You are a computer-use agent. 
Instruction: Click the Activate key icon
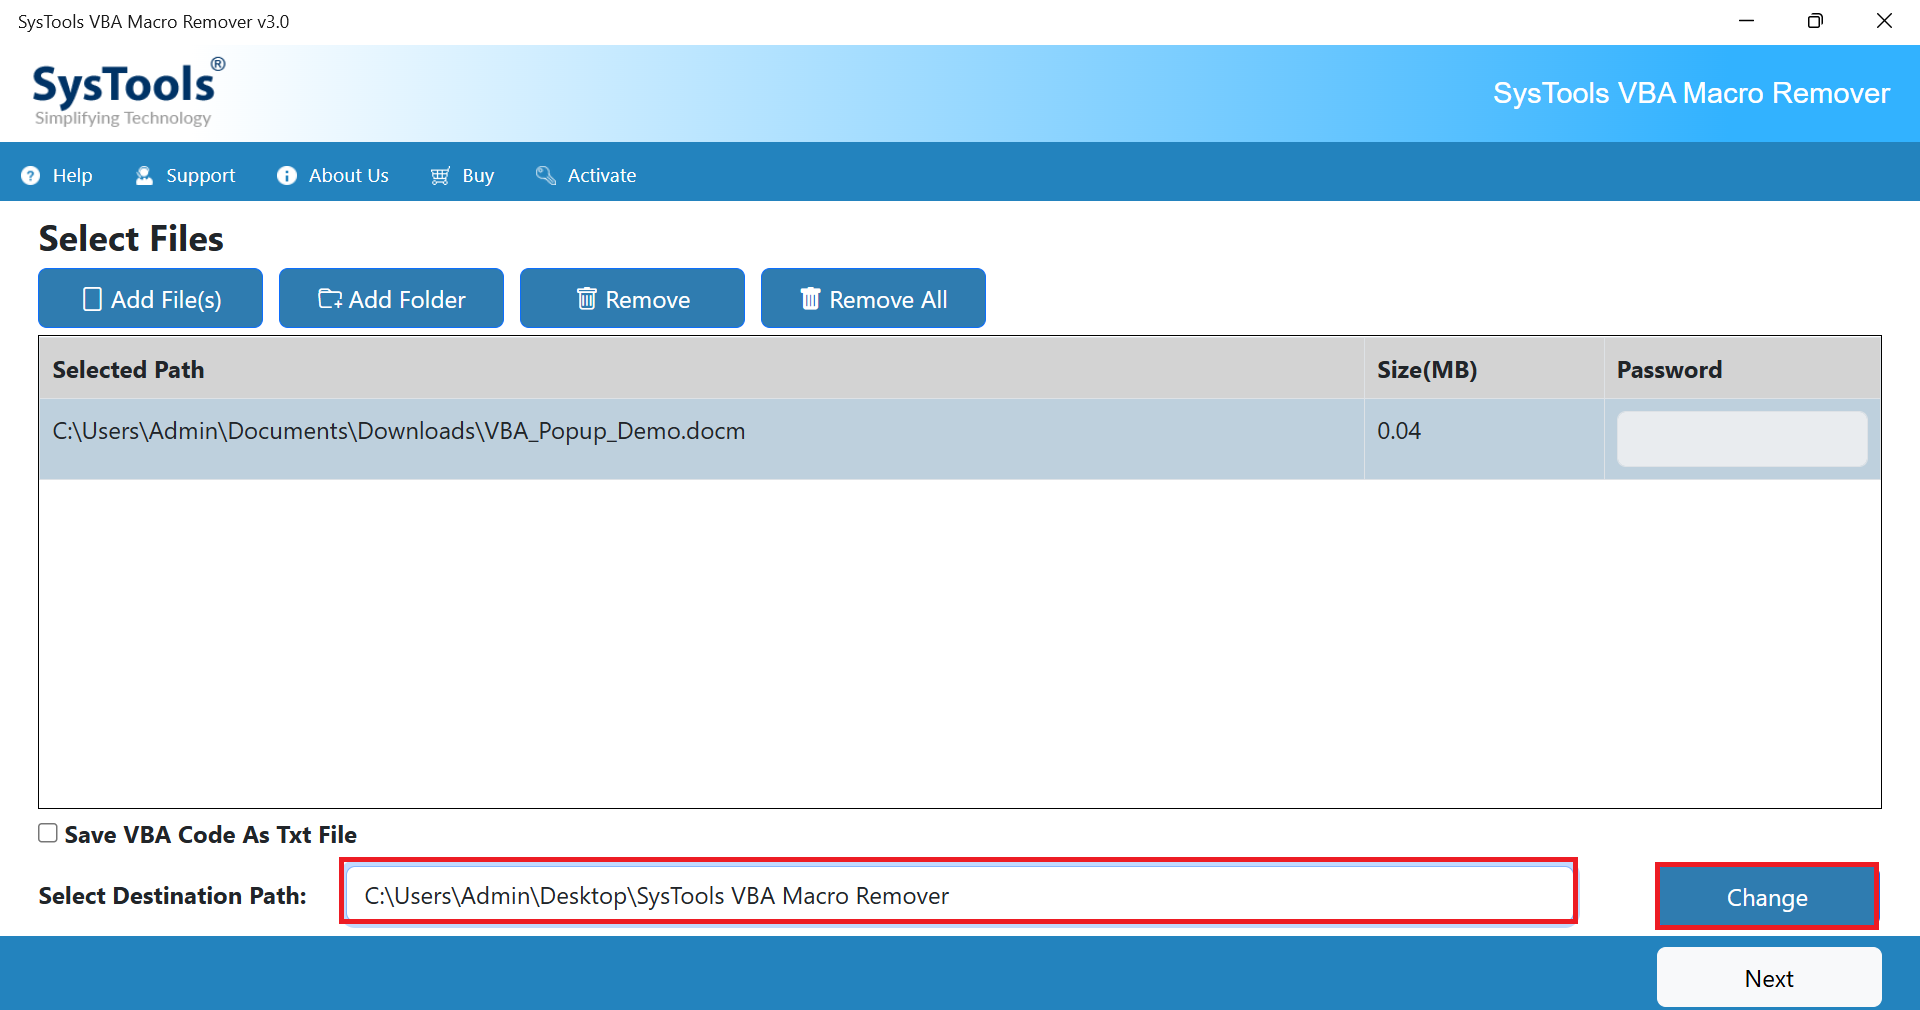546,176
